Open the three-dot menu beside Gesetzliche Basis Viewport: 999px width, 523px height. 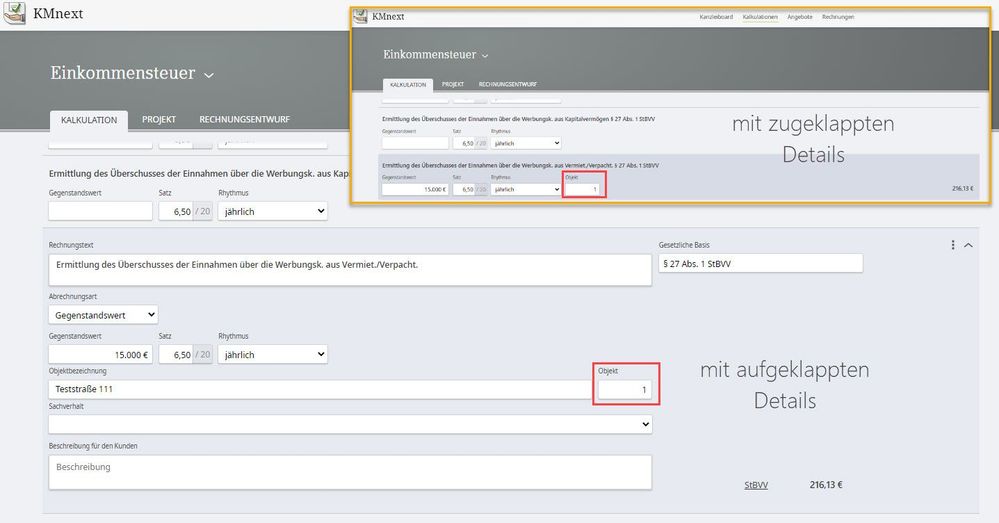(x=952, y=245)
